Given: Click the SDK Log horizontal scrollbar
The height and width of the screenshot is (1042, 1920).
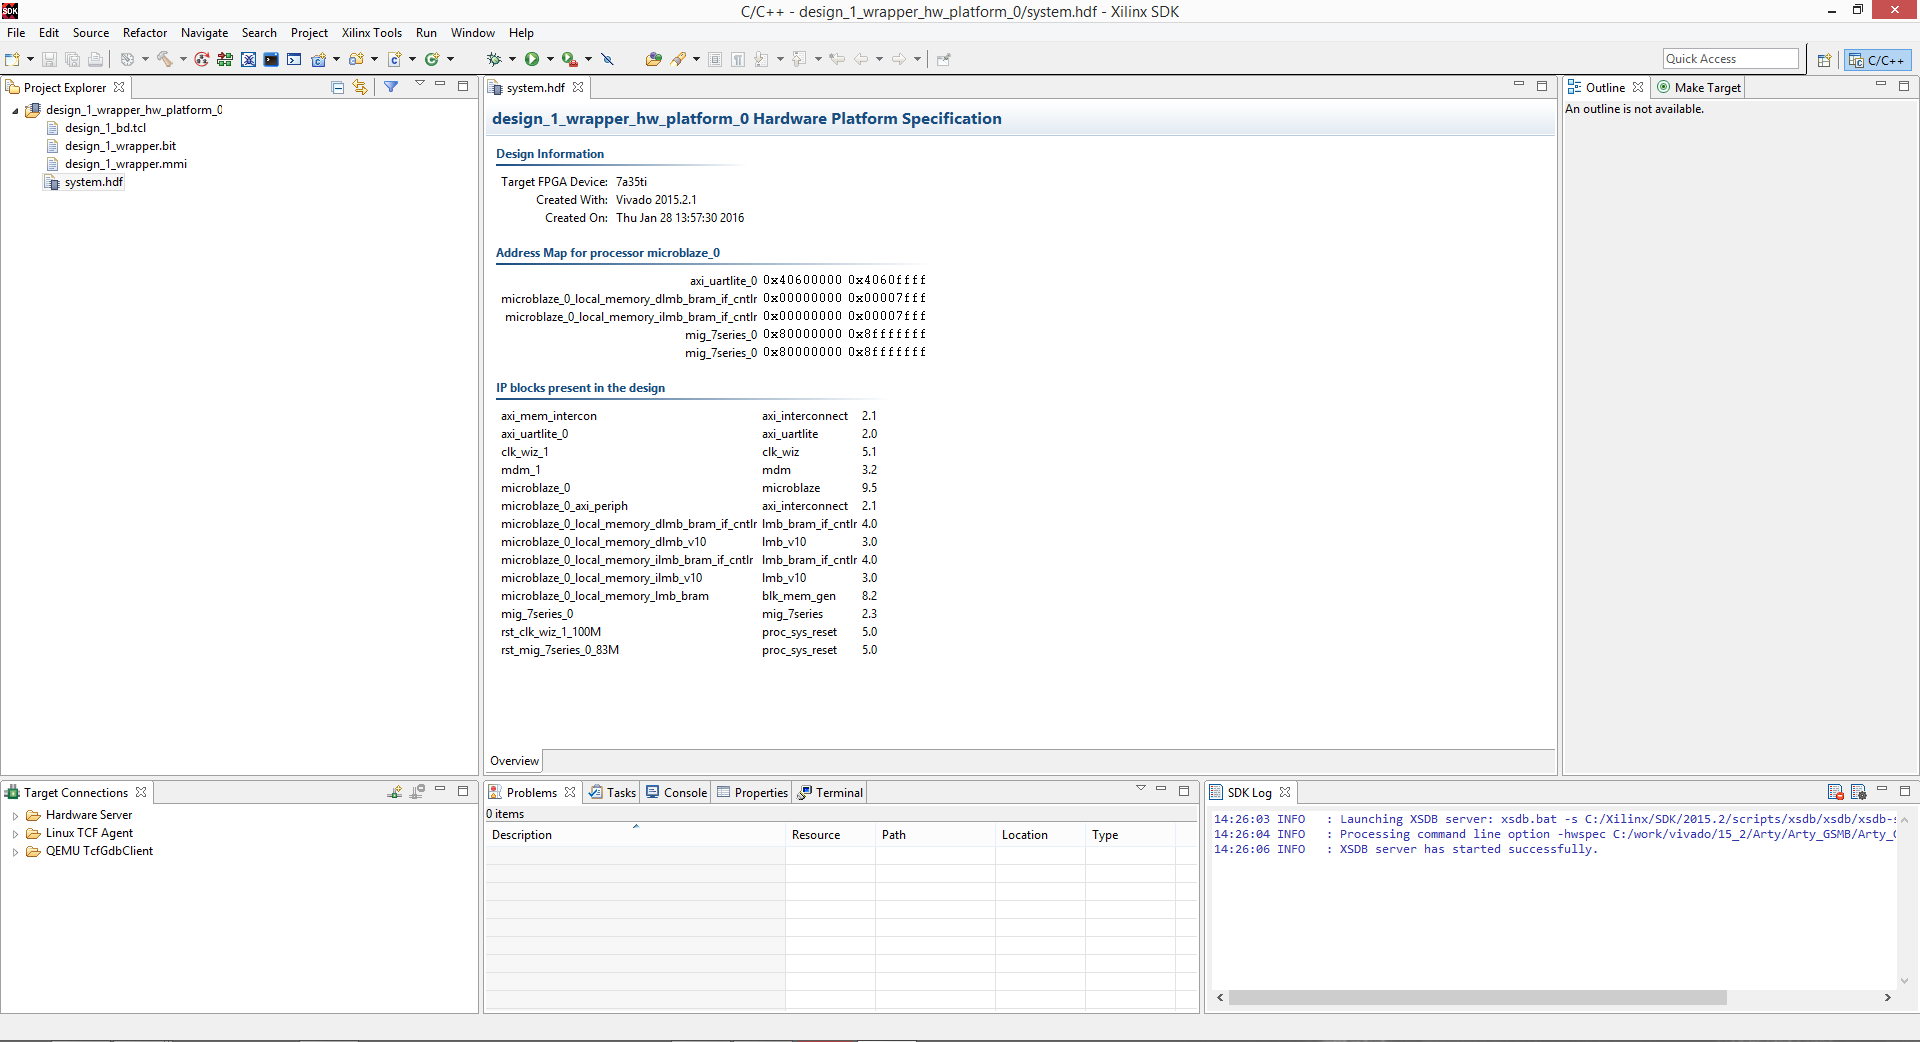Looking at the screenshot, I should click(x=1477, y=998).
